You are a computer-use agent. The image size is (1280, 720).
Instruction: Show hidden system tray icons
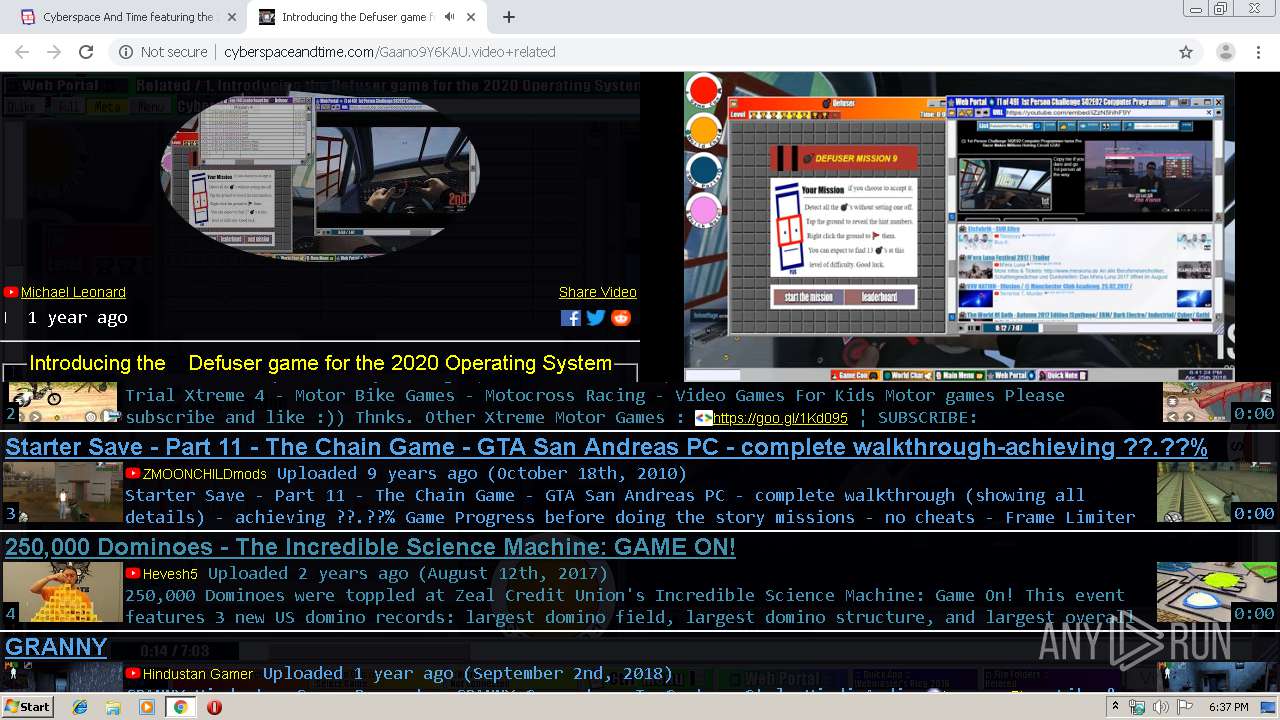coord(1116,707)
